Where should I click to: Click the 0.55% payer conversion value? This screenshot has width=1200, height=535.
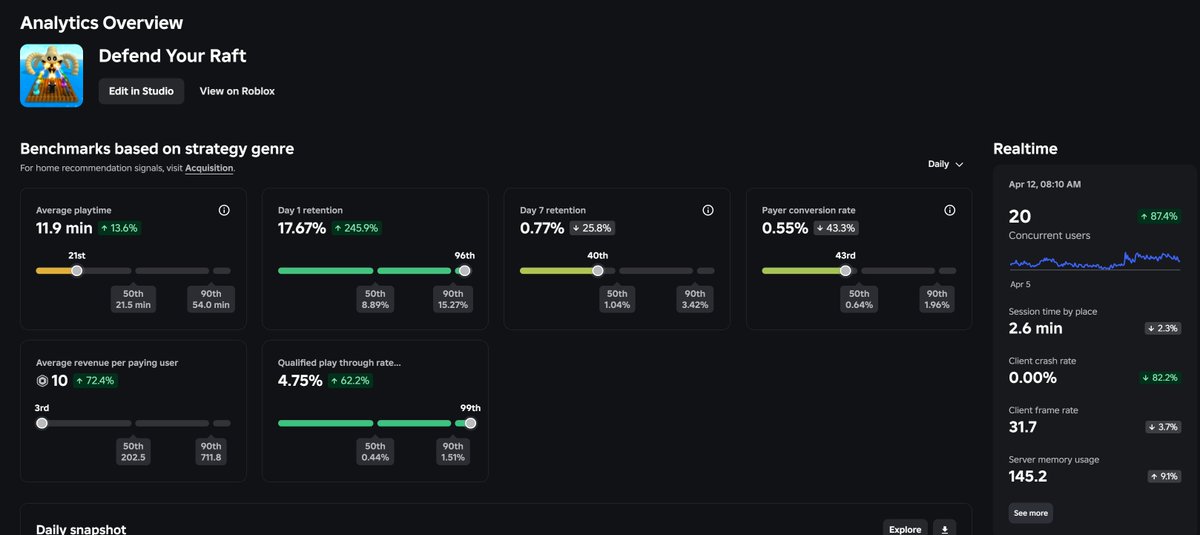click(x=785, y=228)
